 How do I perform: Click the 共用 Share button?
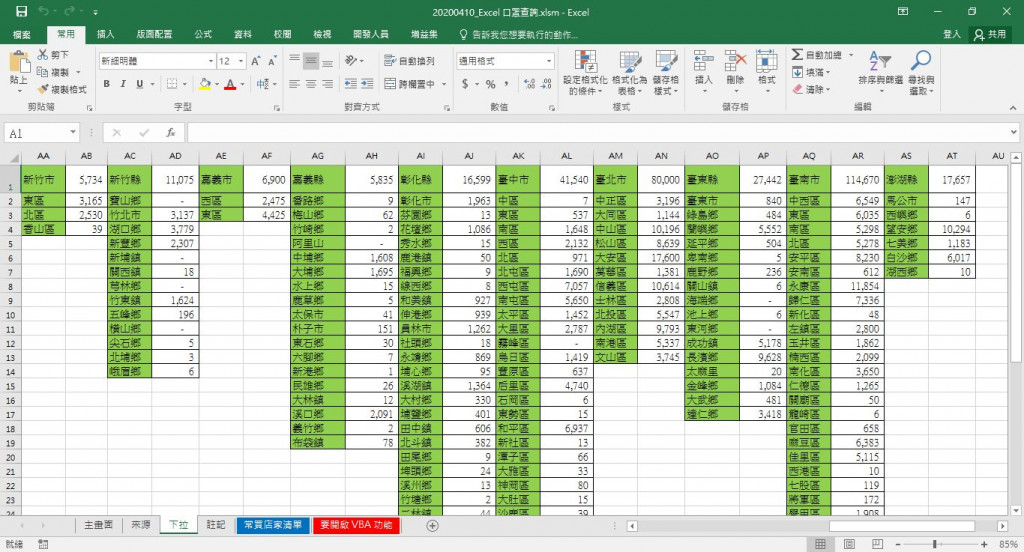[x=990, y=35]
